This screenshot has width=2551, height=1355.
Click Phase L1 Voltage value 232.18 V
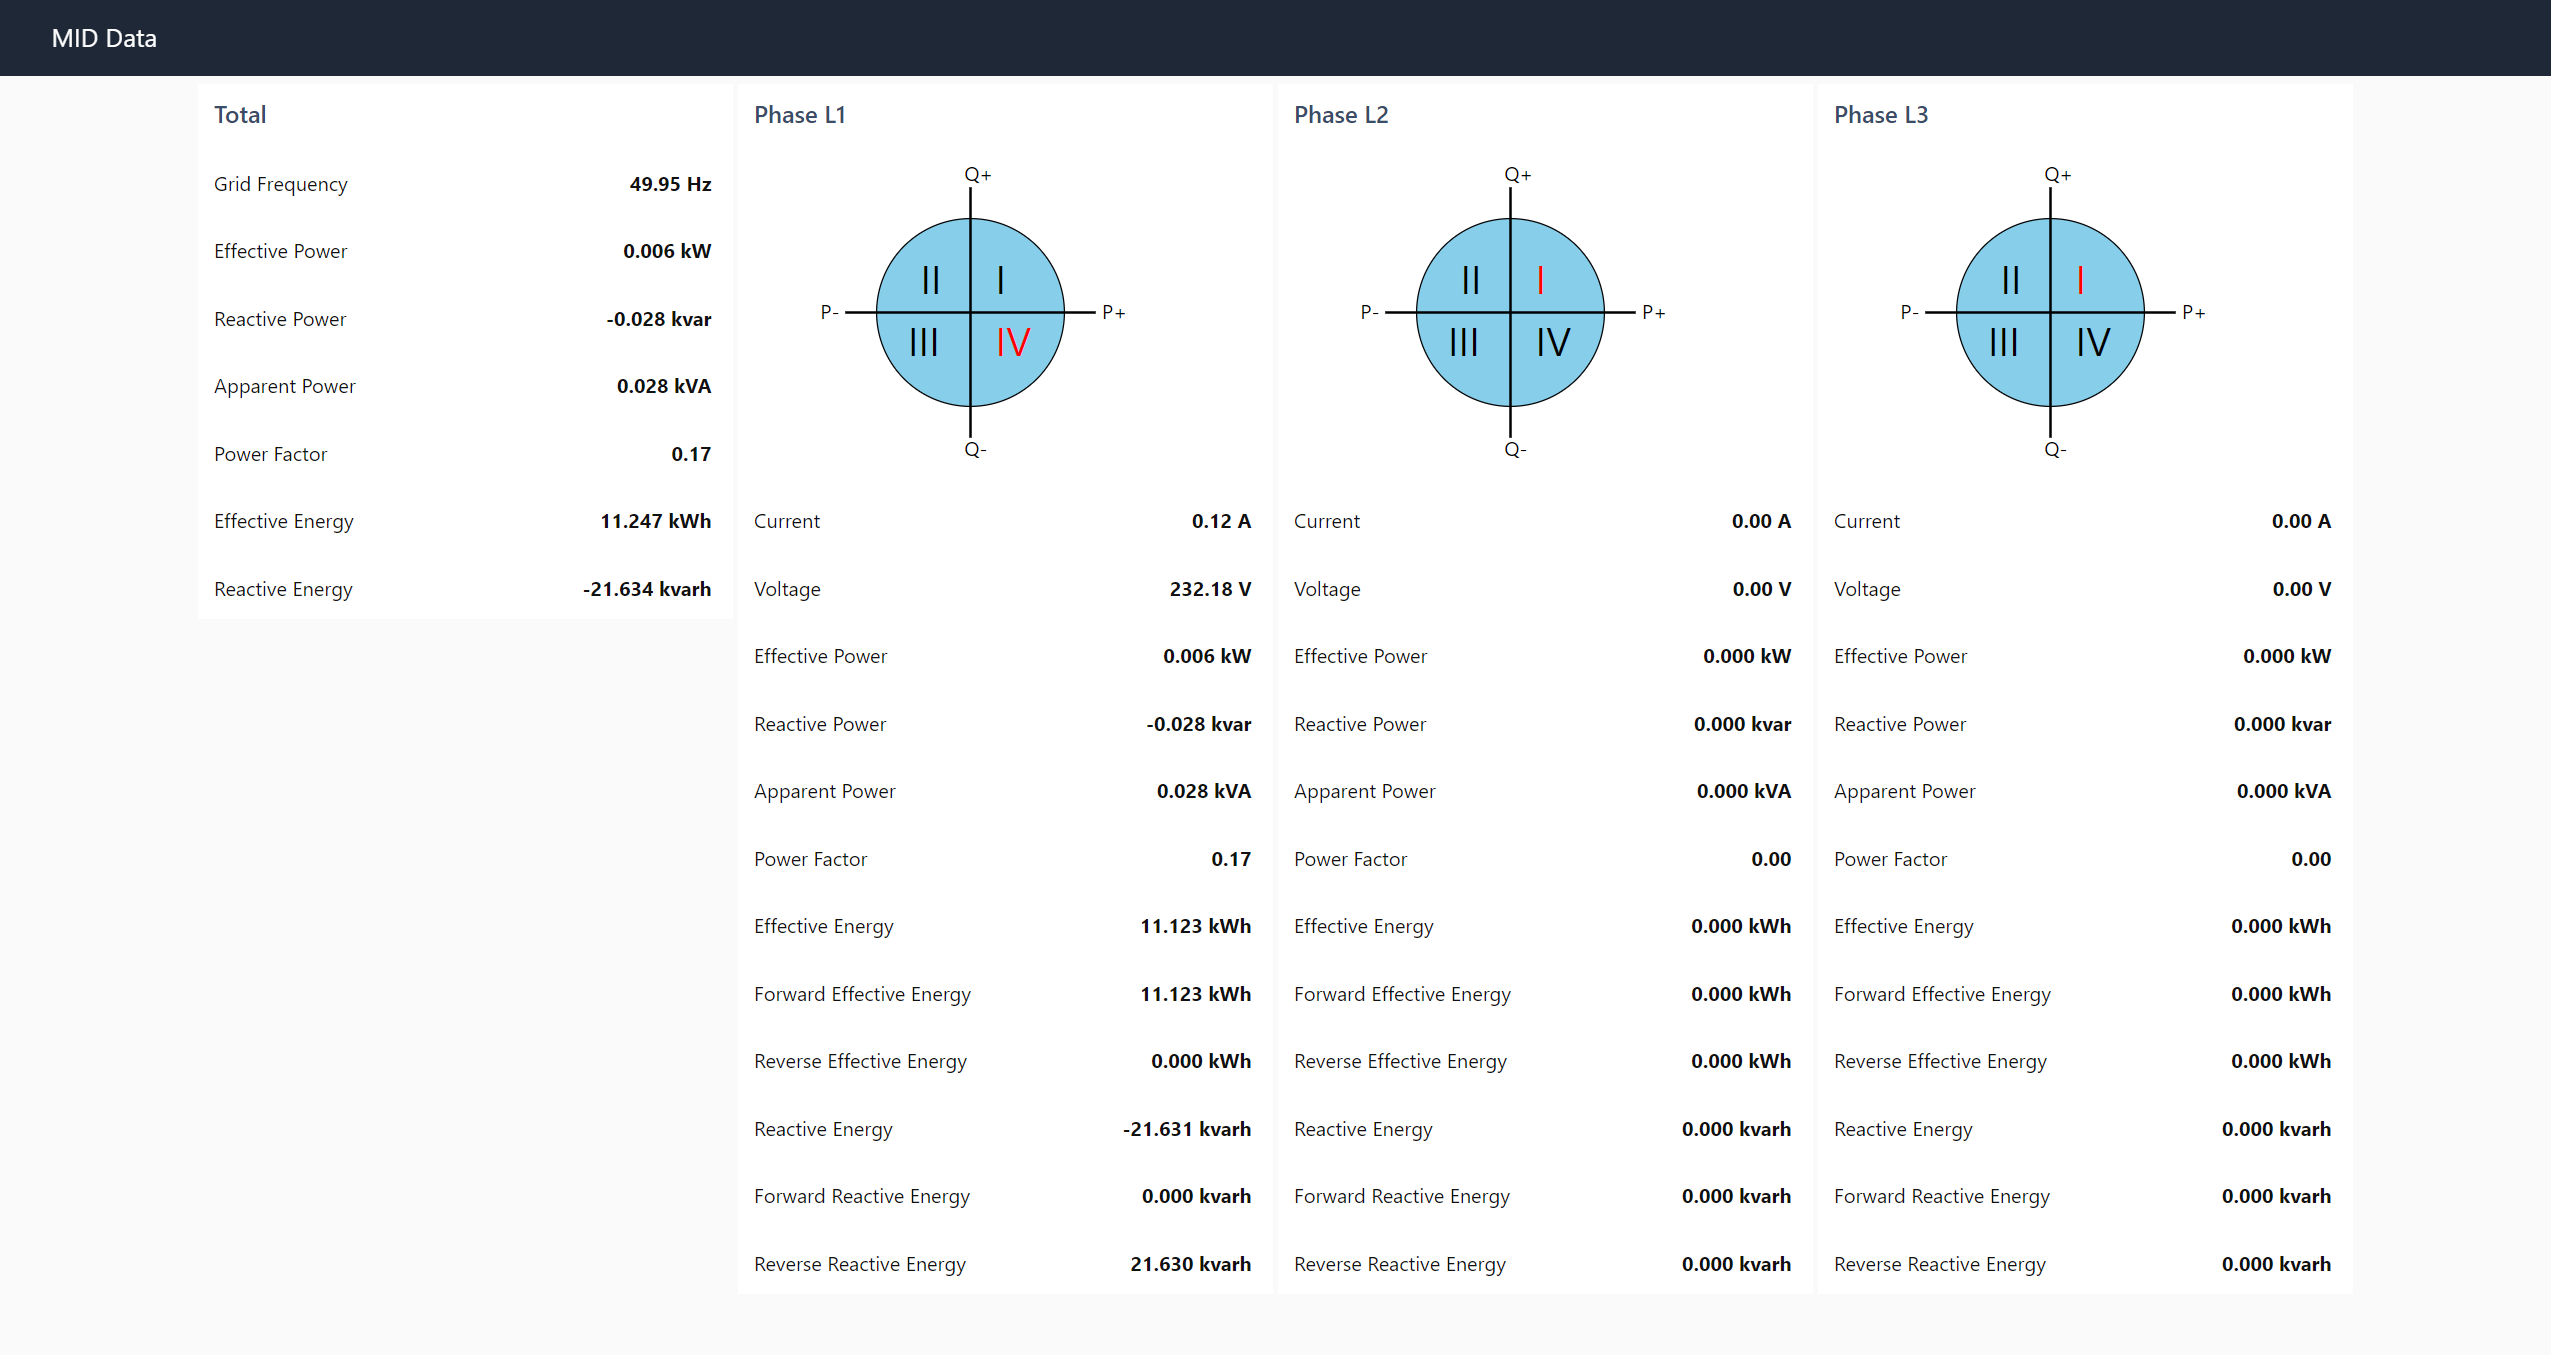click(x=1210, y=589)
